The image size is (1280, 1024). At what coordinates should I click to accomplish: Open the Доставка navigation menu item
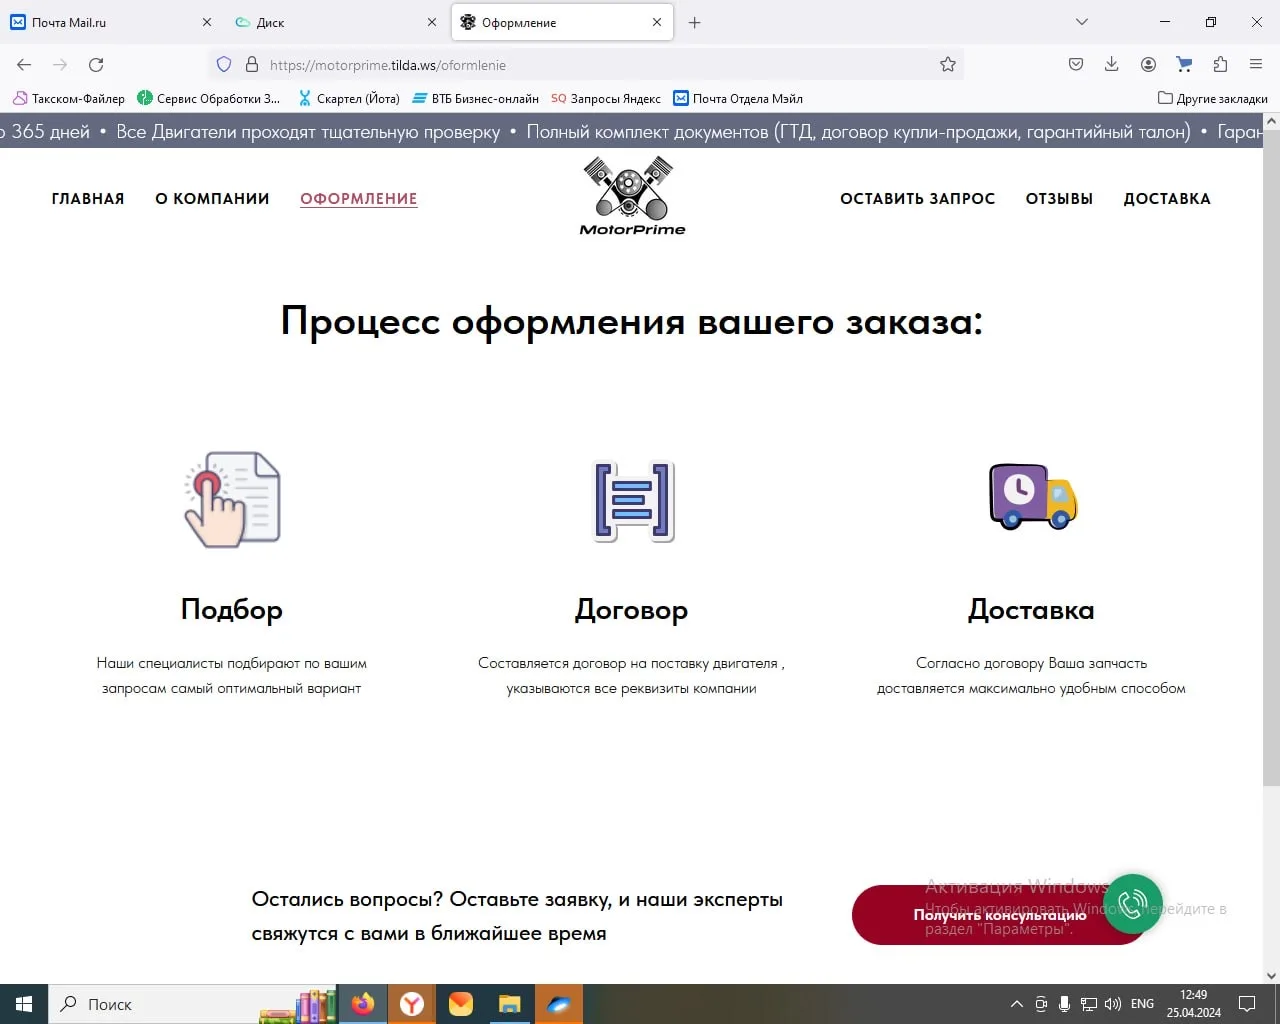point(1166,199)
